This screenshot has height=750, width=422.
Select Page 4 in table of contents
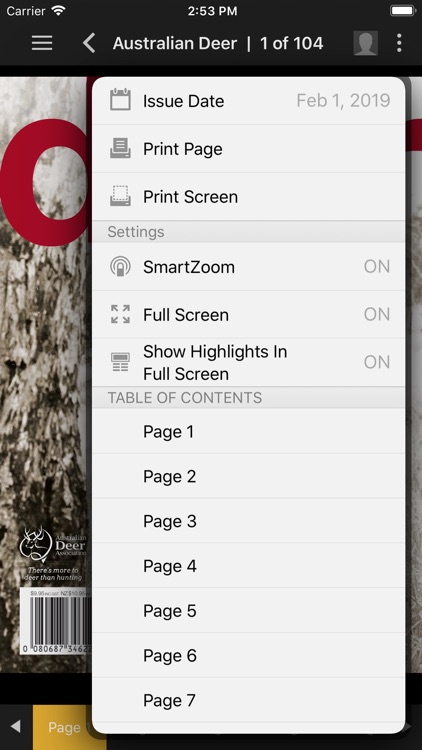[248, 566]
